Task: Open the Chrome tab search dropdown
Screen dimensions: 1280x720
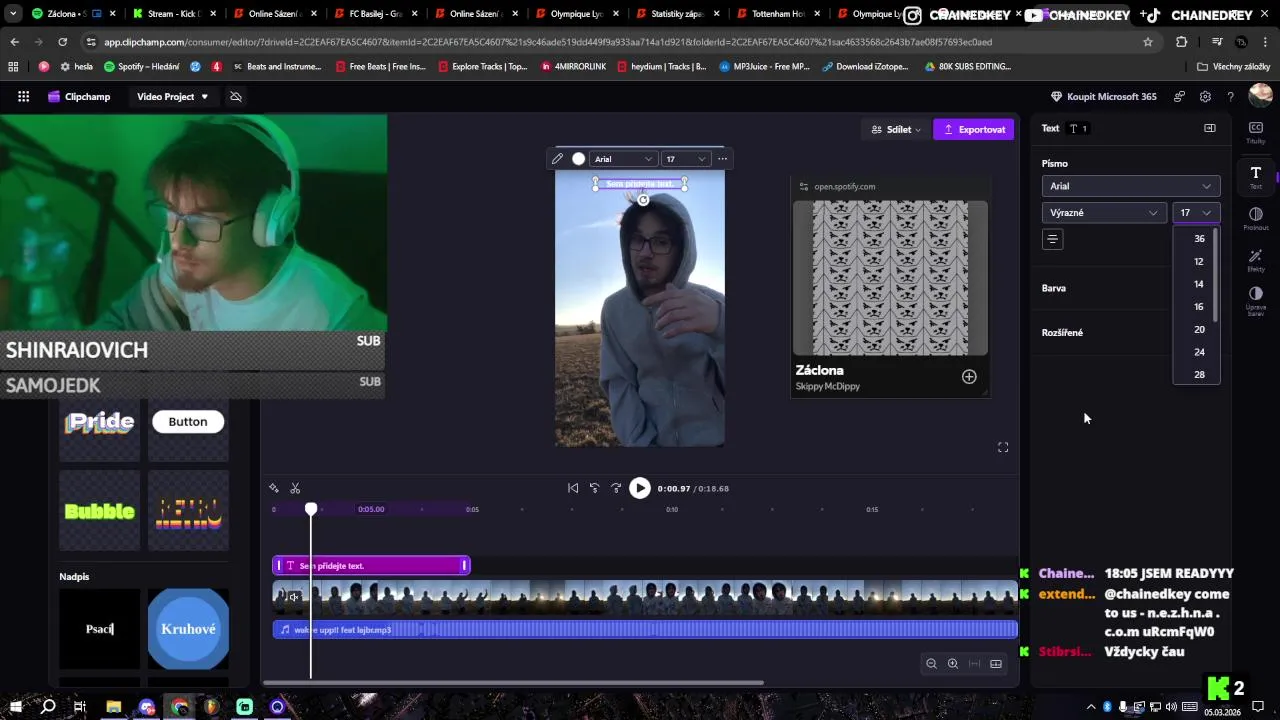Action: point(13,14)
